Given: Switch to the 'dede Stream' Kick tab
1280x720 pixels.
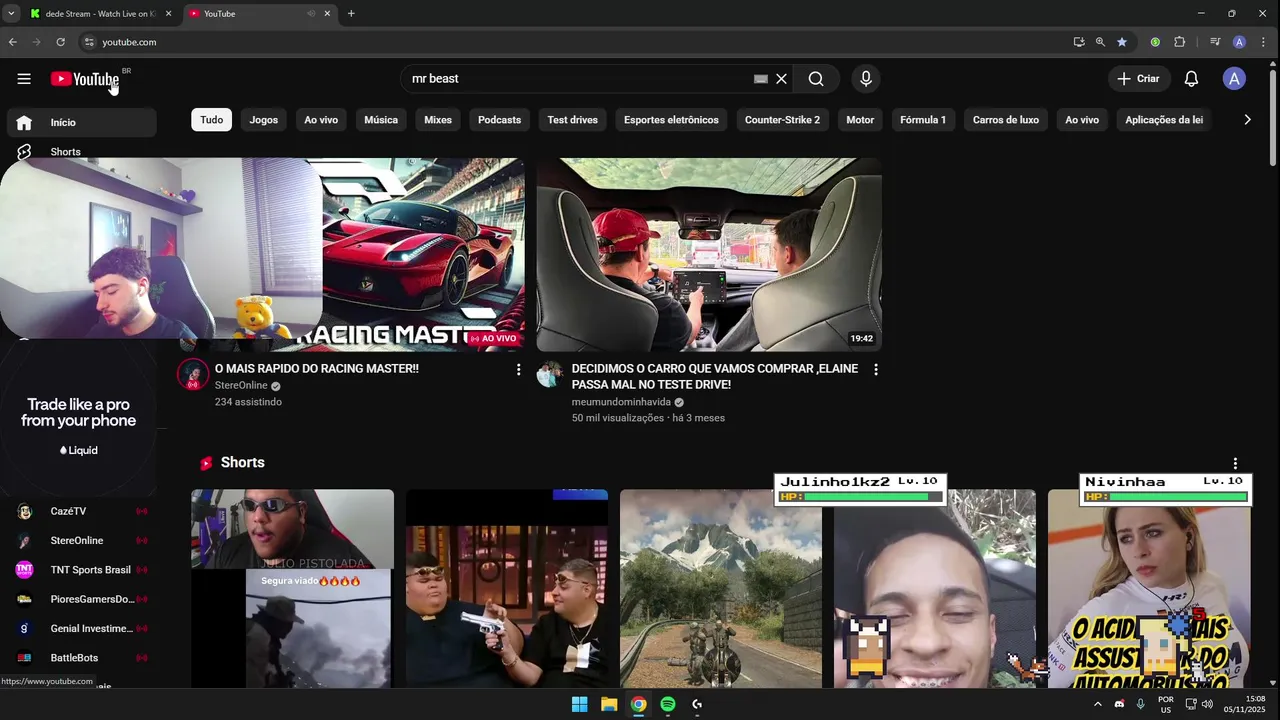Looking at the screenshot, I should 98,14.
